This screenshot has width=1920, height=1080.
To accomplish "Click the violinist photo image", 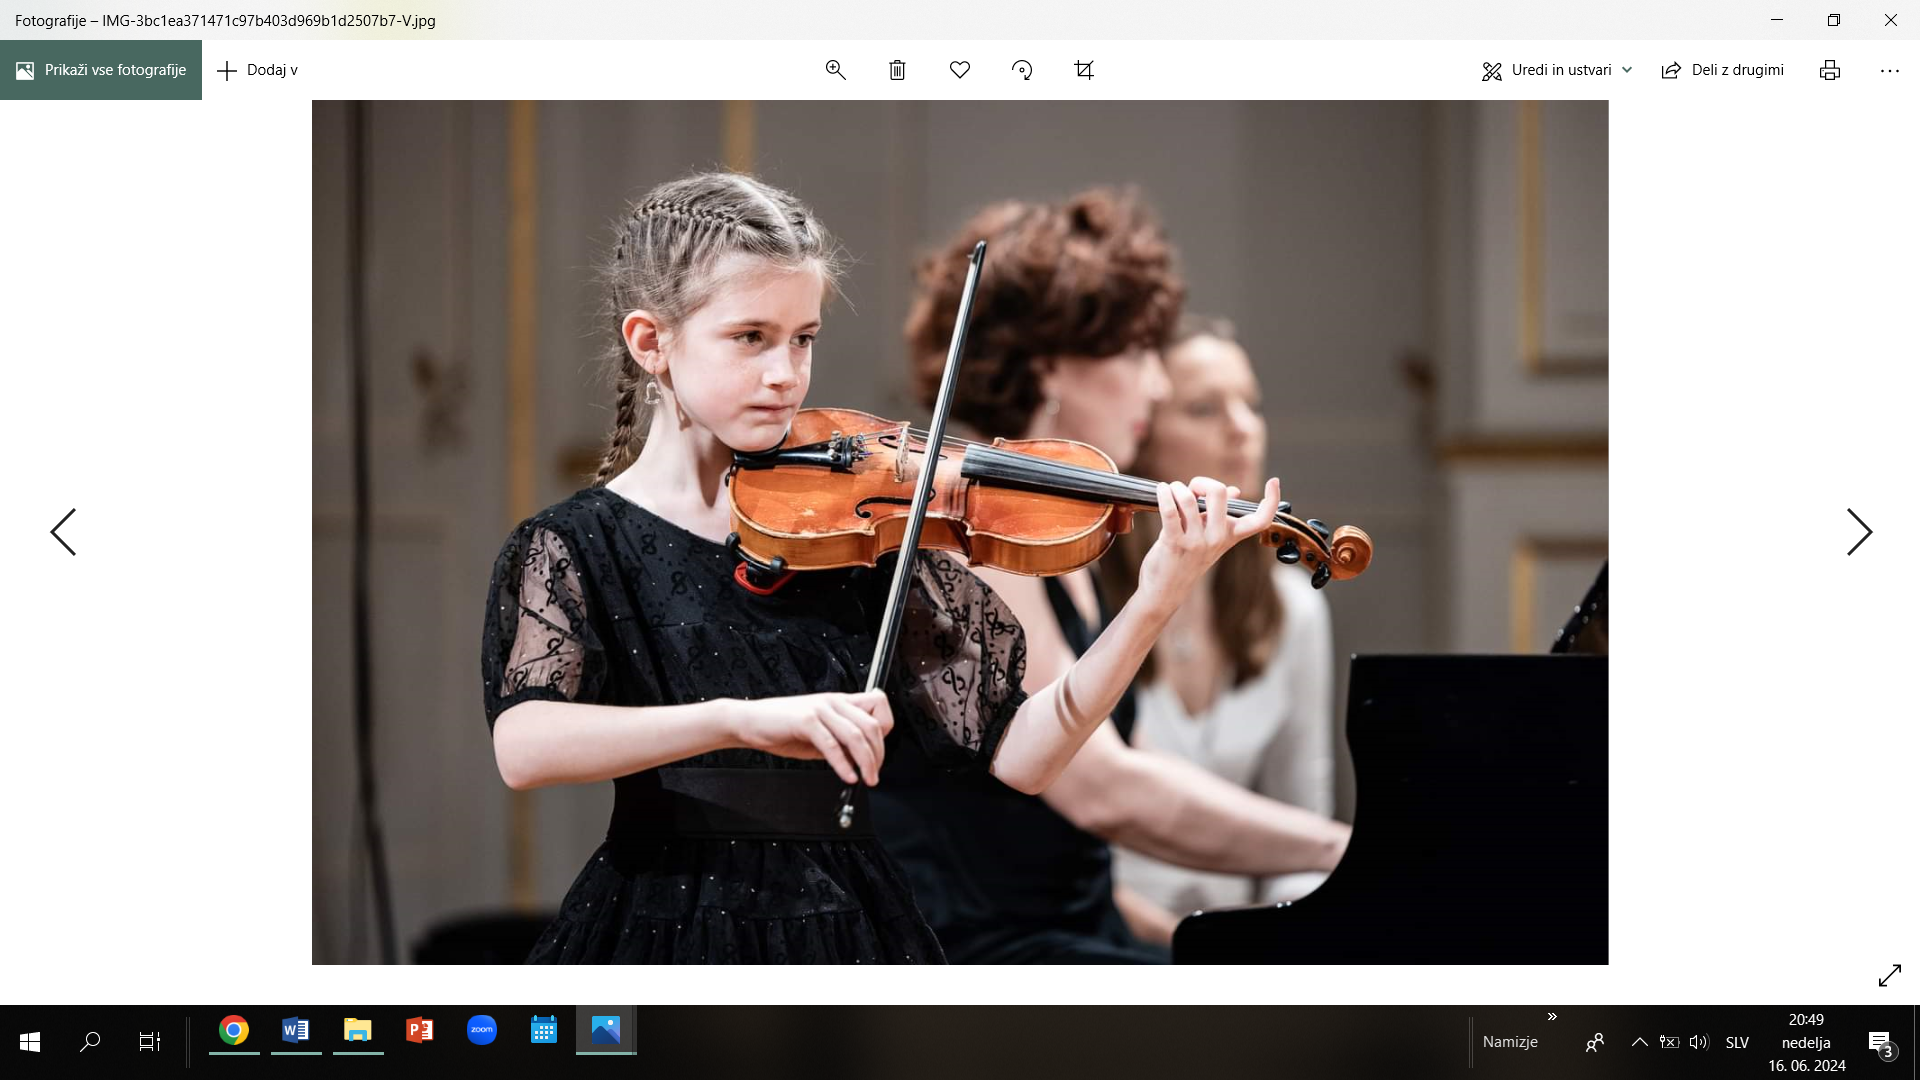I will click(960, 532).
